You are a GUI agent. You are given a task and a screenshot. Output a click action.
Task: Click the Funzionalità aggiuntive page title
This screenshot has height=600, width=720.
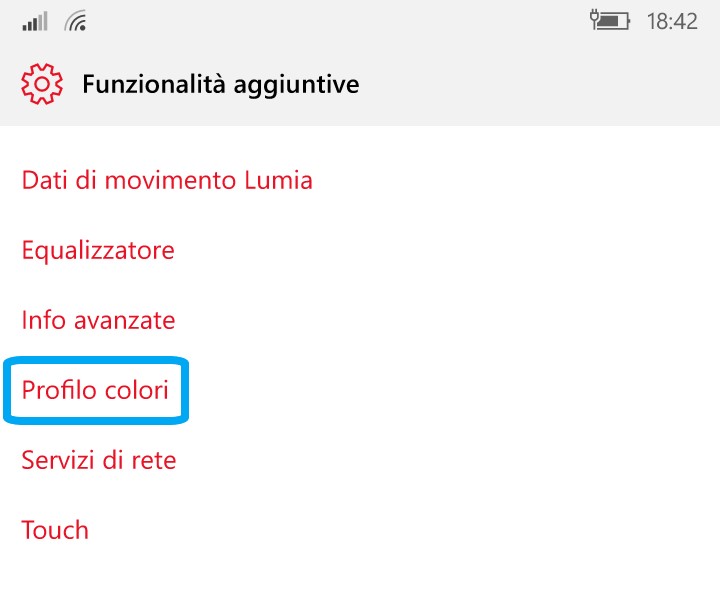[220, 85]
